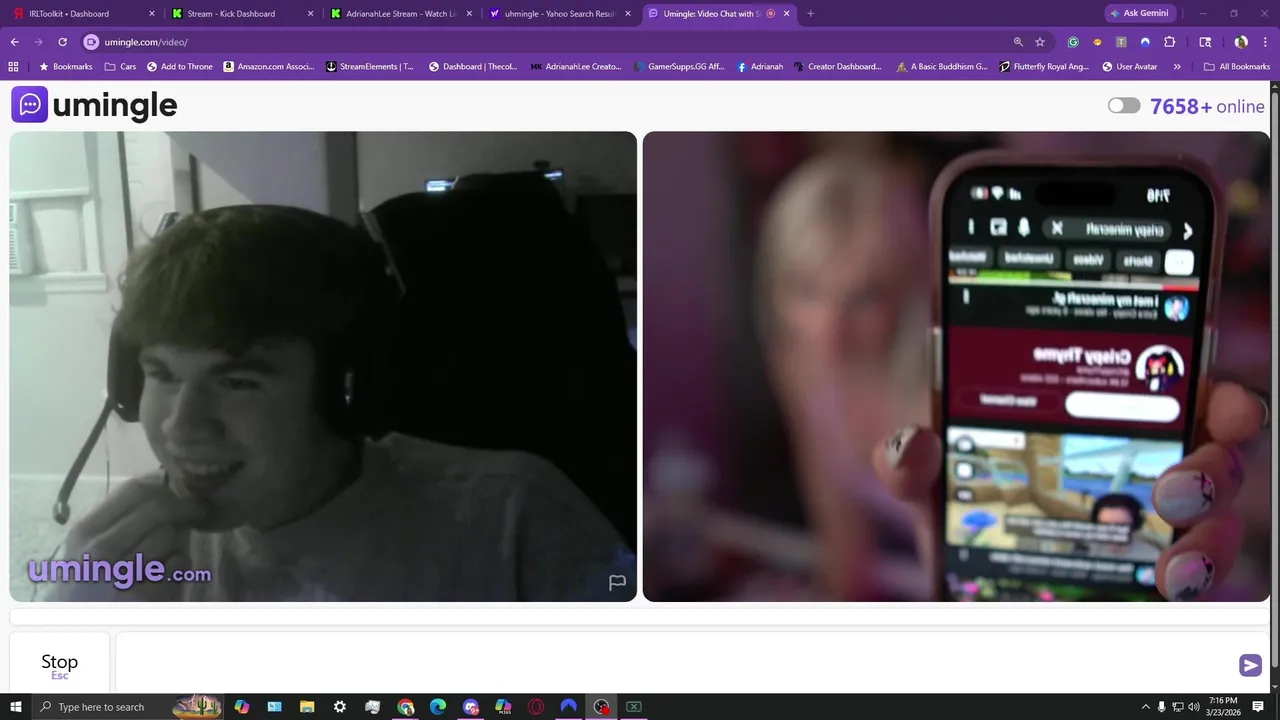Viewport: 1280px width, 720px height.
Task: Click the purple send message arrow
Action: pyautogui.click(x=1250, y=665)
